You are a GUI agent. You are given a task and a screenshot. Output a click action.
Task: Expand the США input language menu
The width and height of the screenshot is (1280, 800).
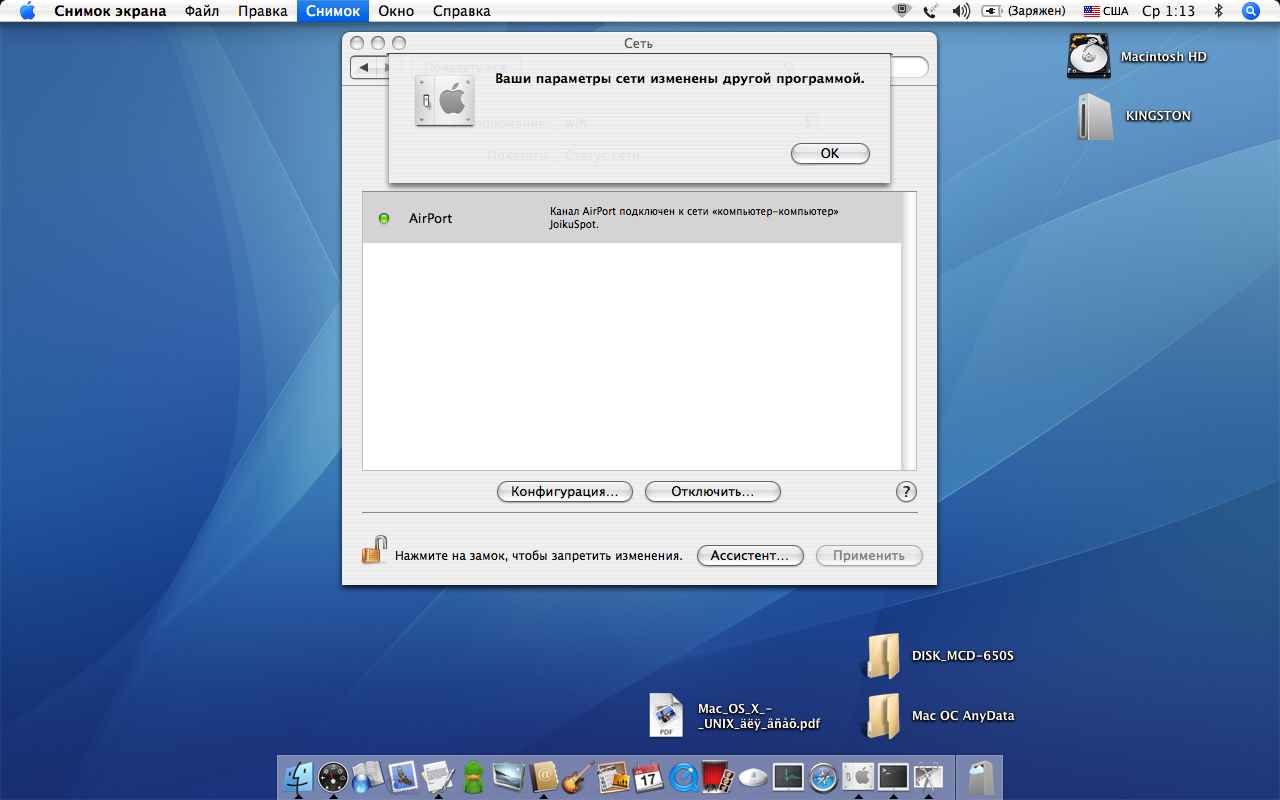(x=1105, y=11)
